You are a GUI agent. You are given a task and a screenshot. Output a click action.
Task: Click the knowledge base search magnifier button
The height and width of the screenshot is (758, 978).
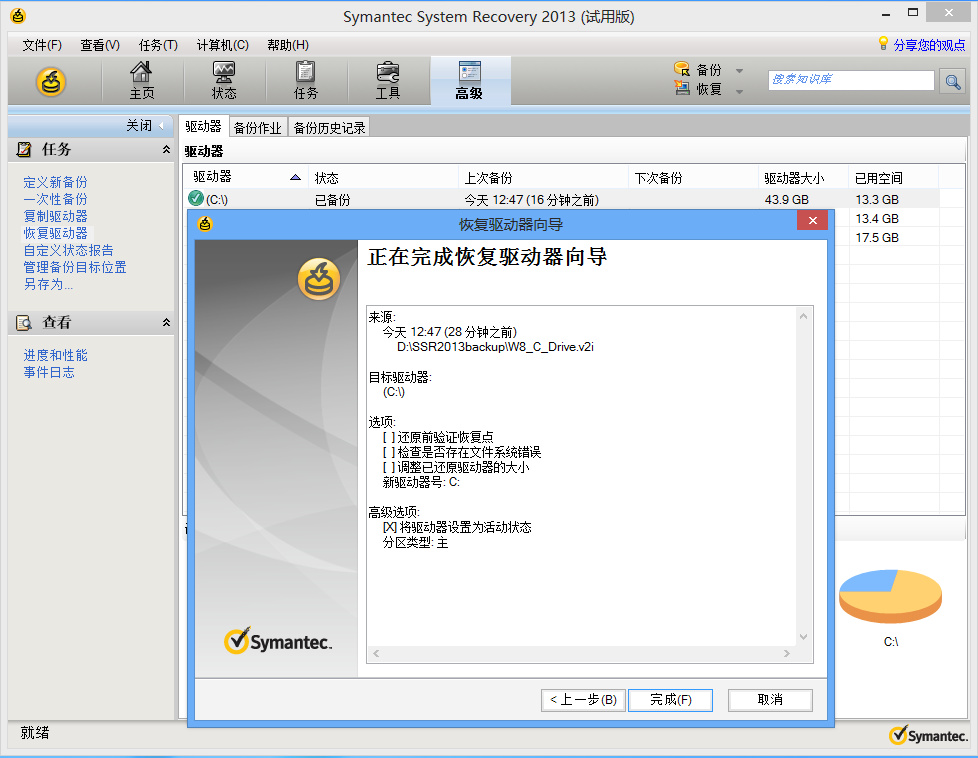[x=952, y=81]
